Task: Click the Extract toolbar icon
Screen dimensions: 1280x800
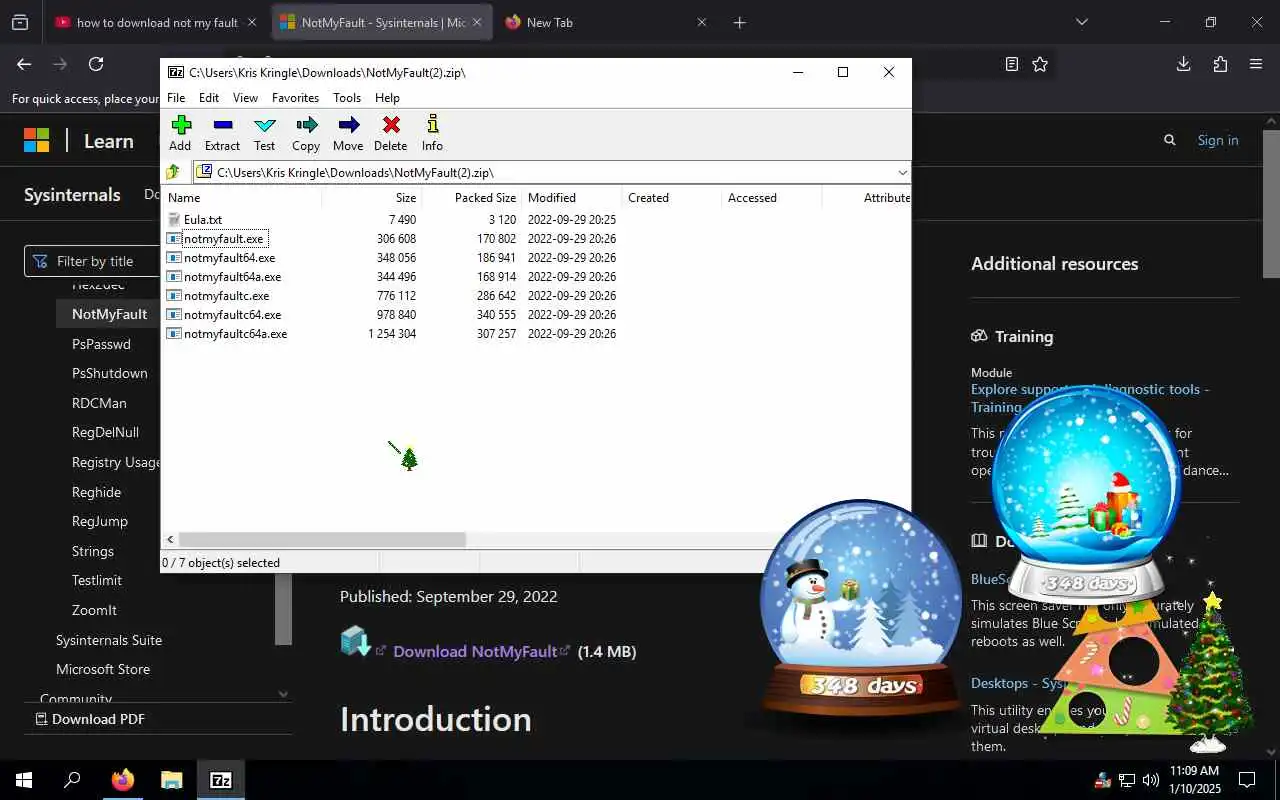Action: tap(222, 133)
